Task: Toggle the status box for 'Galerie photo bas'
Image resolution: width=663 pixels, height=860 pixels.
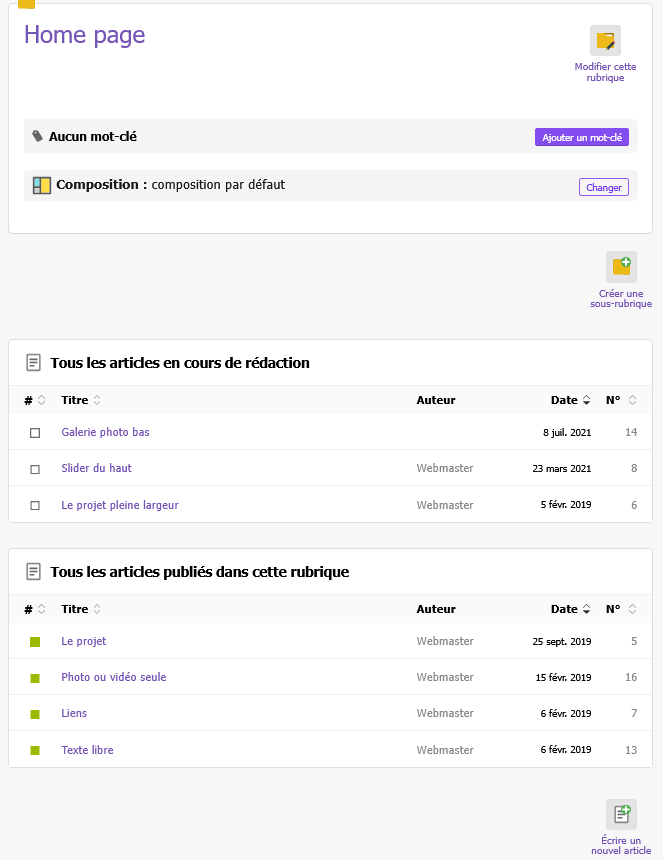Action: point(35,433)
